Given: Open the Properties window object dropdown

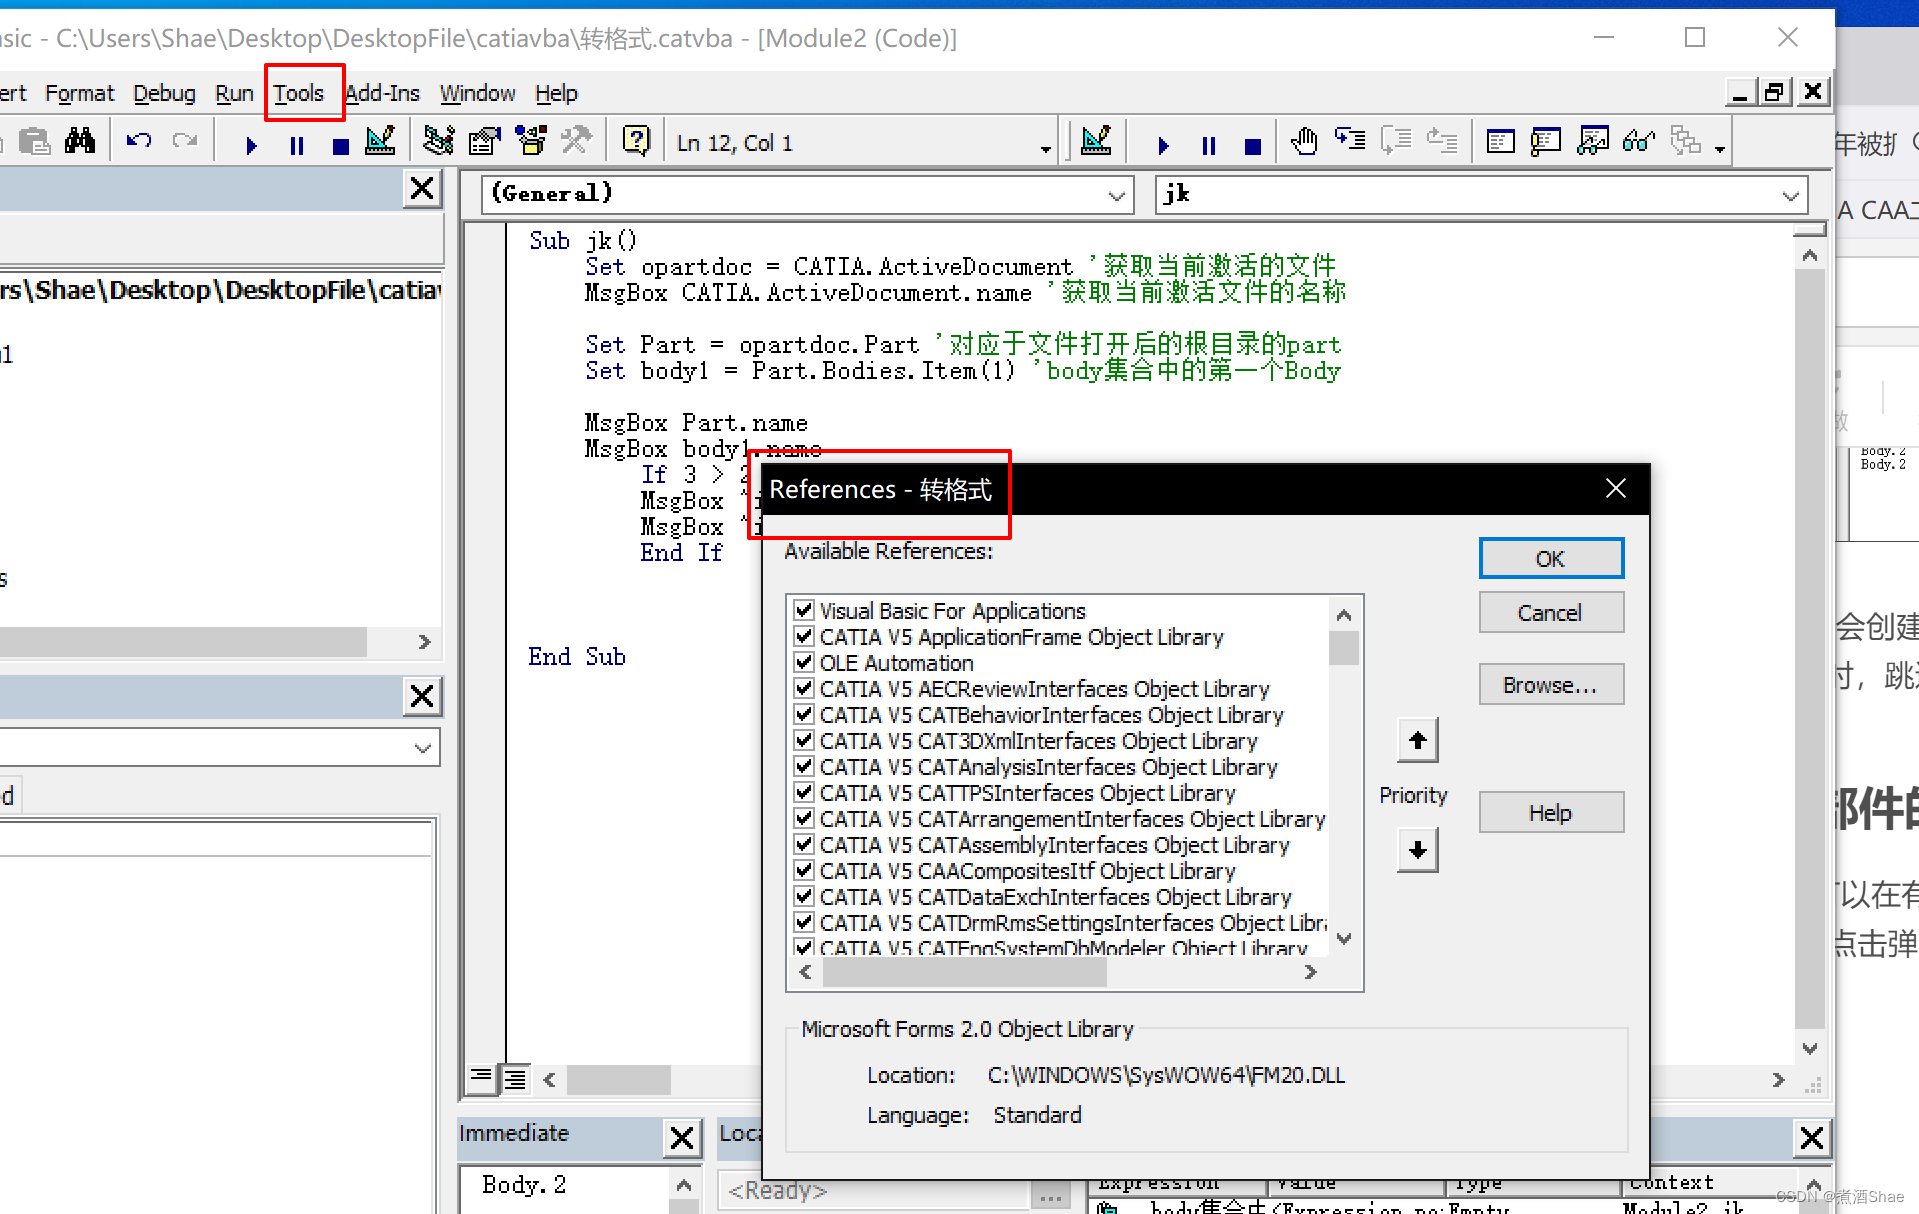Looking at the screenshot, I should [x=423, y=748].
